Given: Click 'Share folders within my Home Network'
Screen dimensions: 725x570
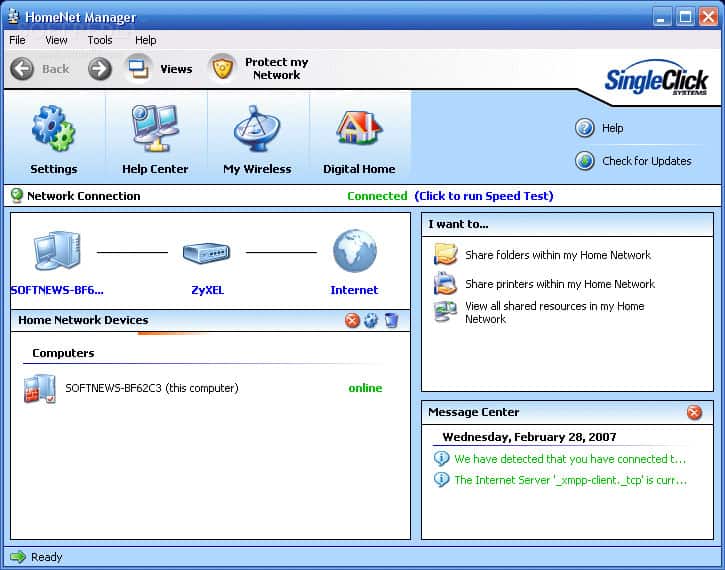Looking at the screenshot, I should (x=558, y=255).
